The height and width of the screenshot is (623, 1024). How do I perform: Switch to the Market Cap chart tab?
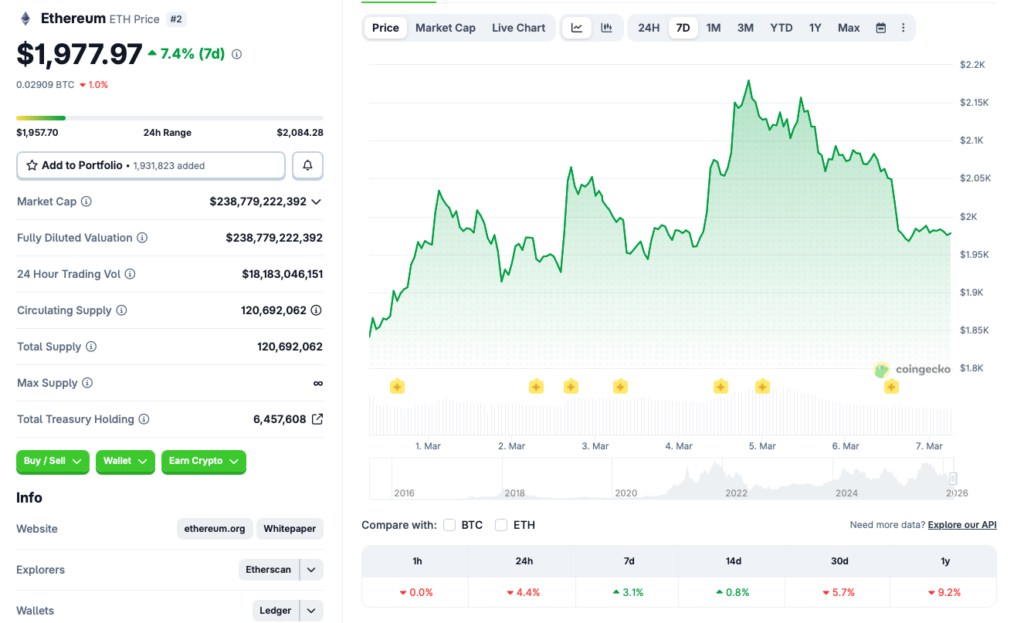point(445,27)
